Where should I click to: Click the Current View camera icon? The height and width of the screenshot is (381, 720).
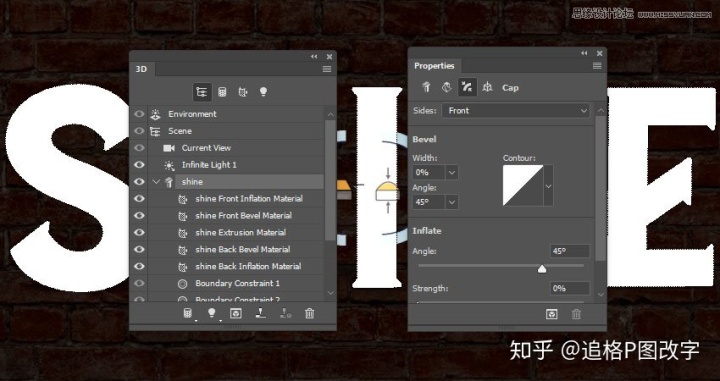point(169,148)
